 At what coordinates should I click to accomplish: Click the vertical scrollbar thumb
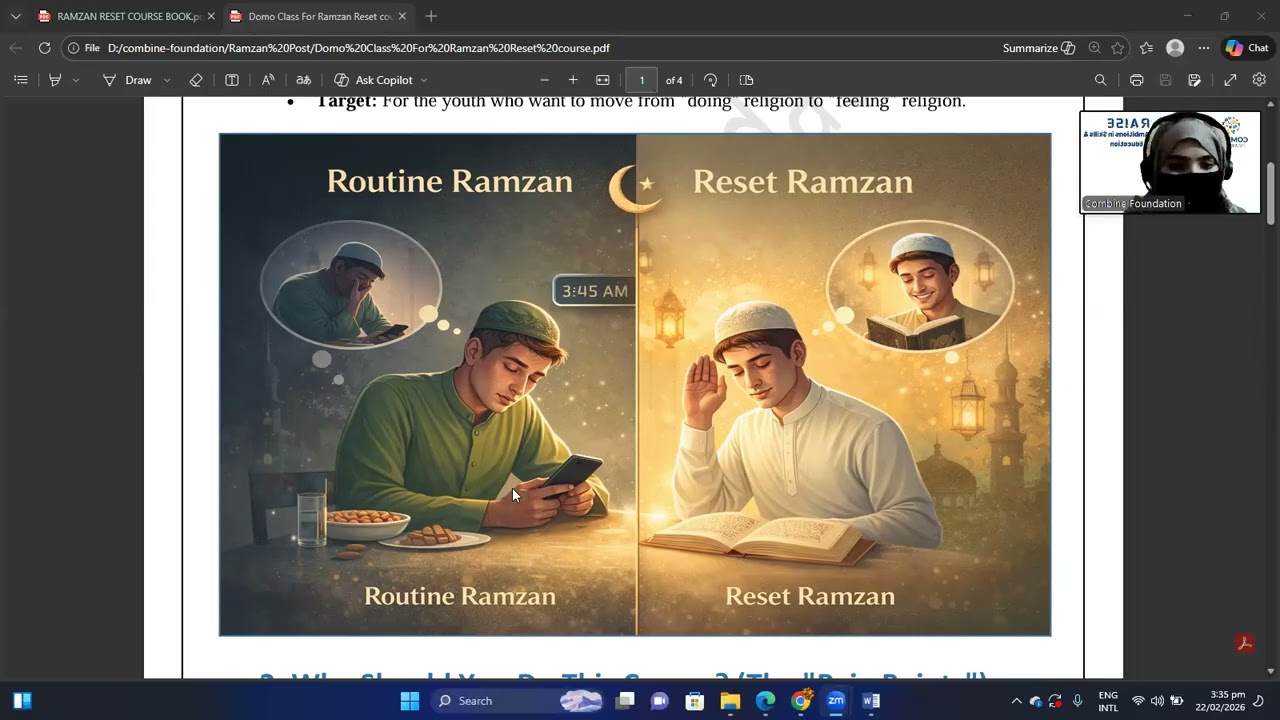1271,193
